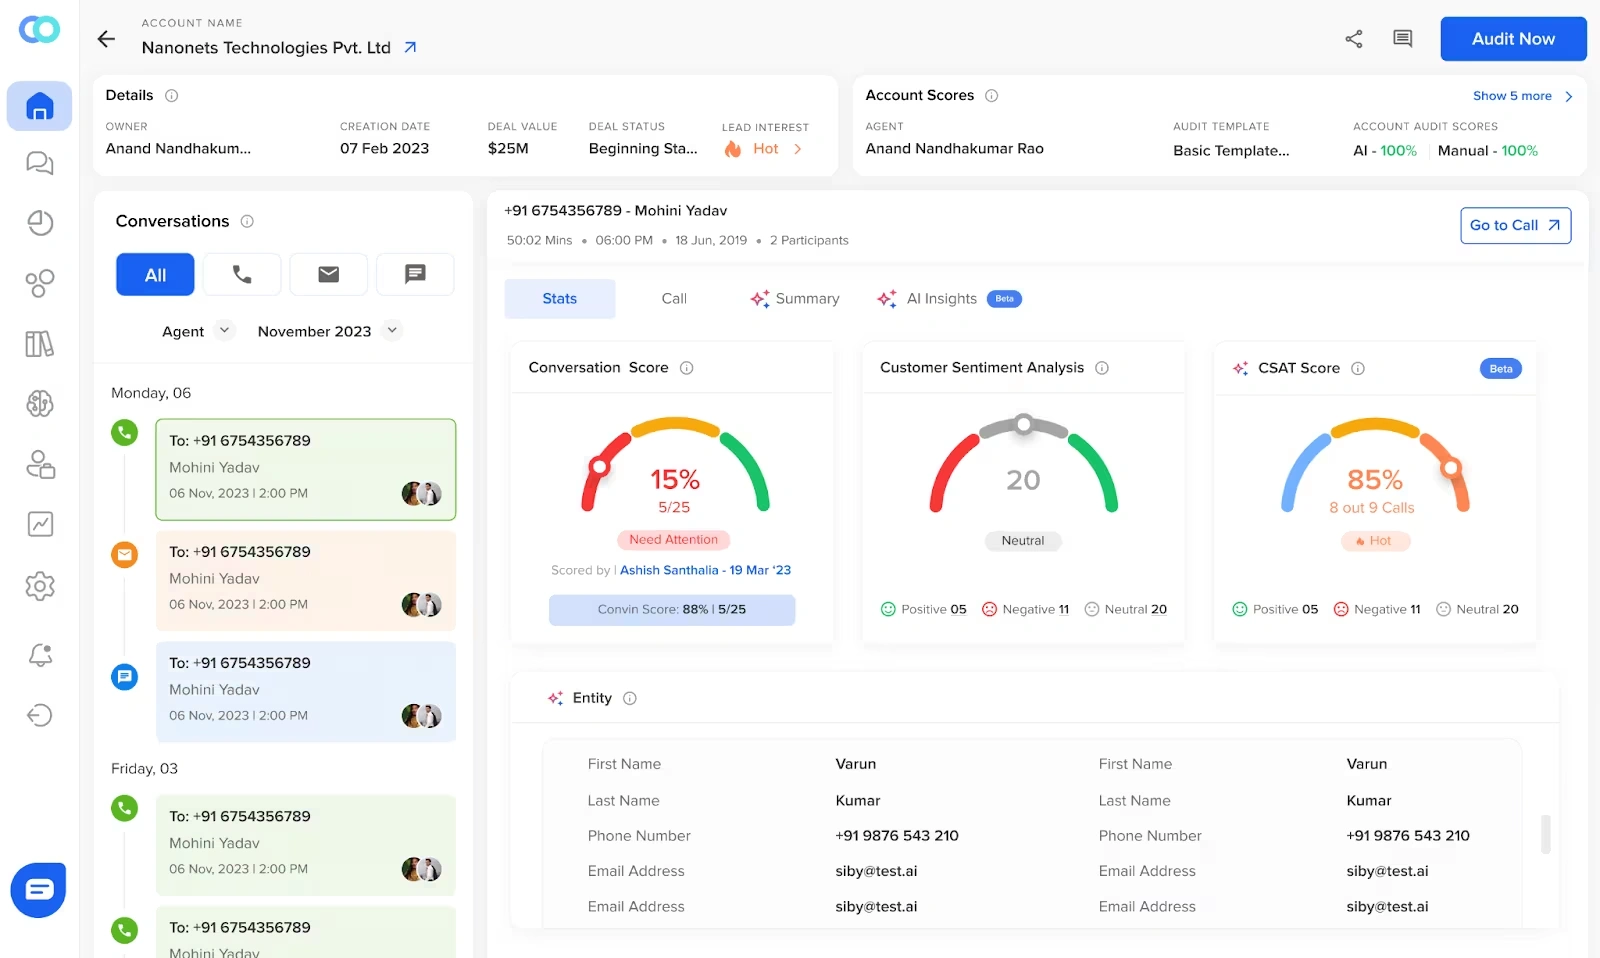Click info icon beside Conversations heading
The width and height of the screenshot is (1600, 958).
pyautogui.click(x=247, y=221)
